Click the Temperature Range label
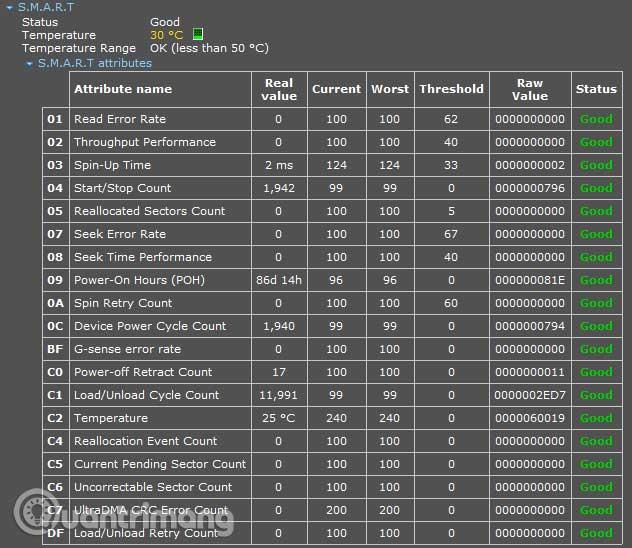The width and height of the screenshot is (632, 548). click(79, 48)
